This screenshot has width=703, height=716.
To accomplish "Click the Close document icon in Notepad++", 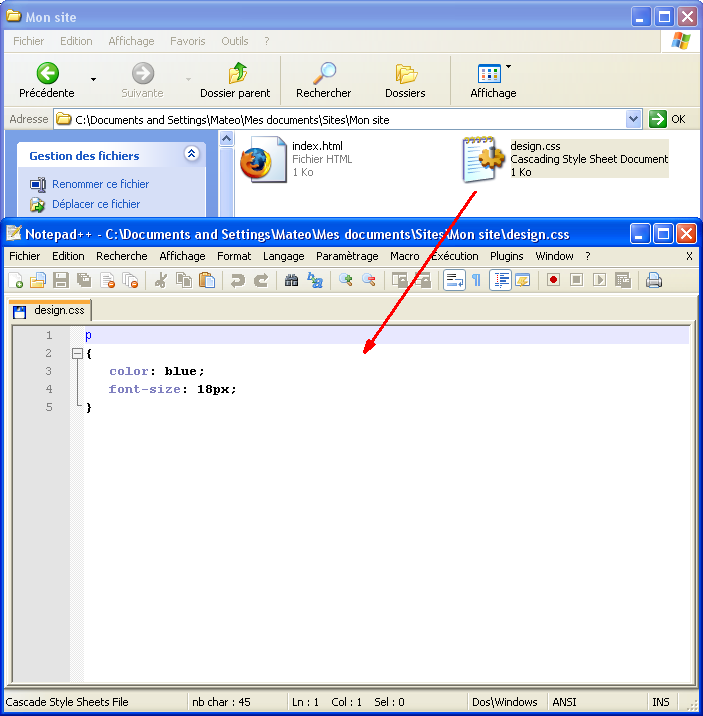I will (108, 280).
